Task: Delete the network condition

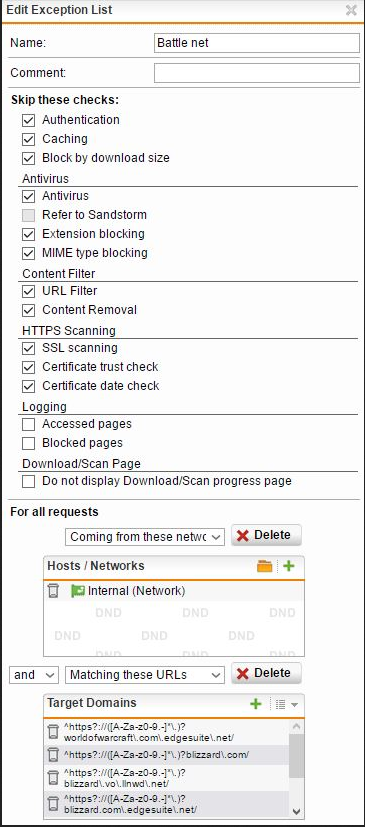Action: coord(266,535)
